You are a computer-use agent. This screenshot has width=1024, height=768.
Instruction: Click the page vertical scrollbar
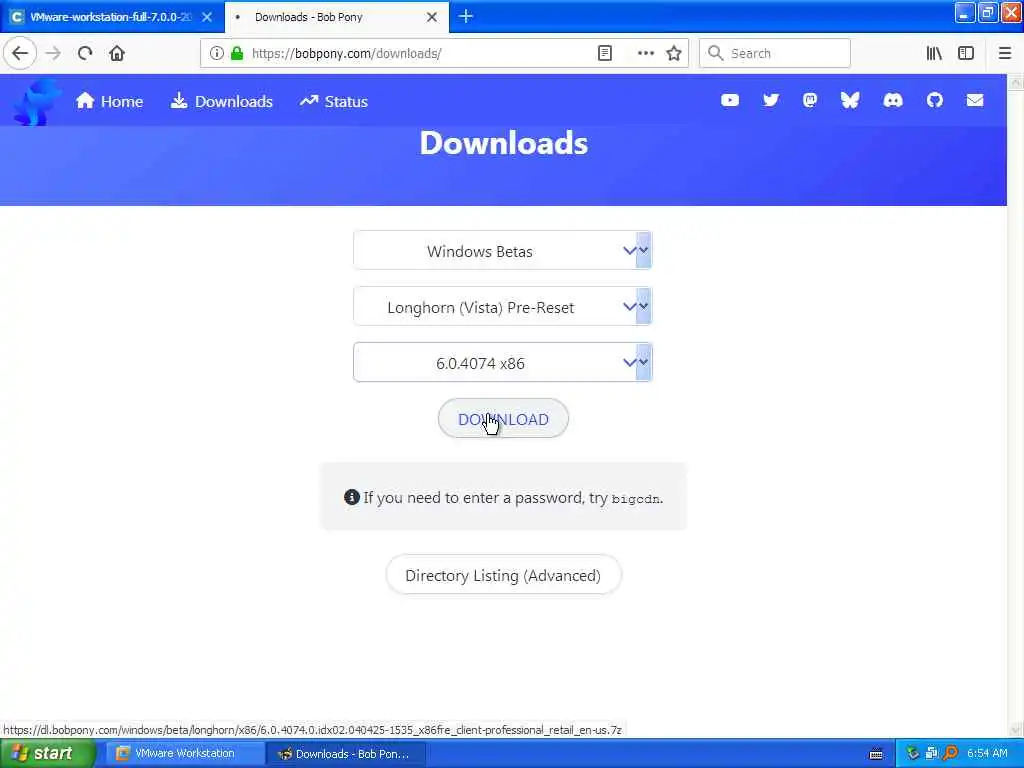pyautogui.click(x=1016, y=405)
